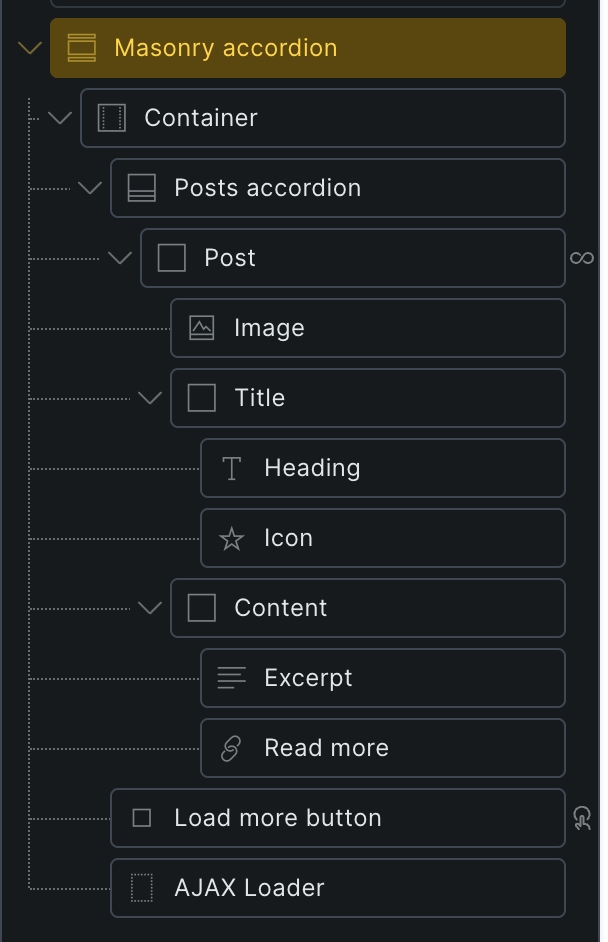Collapse the Title block chevron
This screenshot has width=608, height=942.
pyautogui.click(x=150, y=398)
